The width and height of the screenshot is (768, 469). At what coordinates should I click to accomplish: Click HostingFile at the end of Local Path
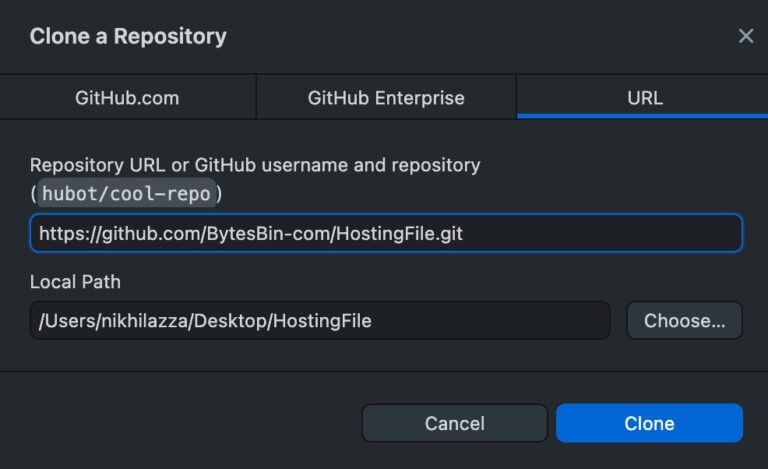point(322,321)
